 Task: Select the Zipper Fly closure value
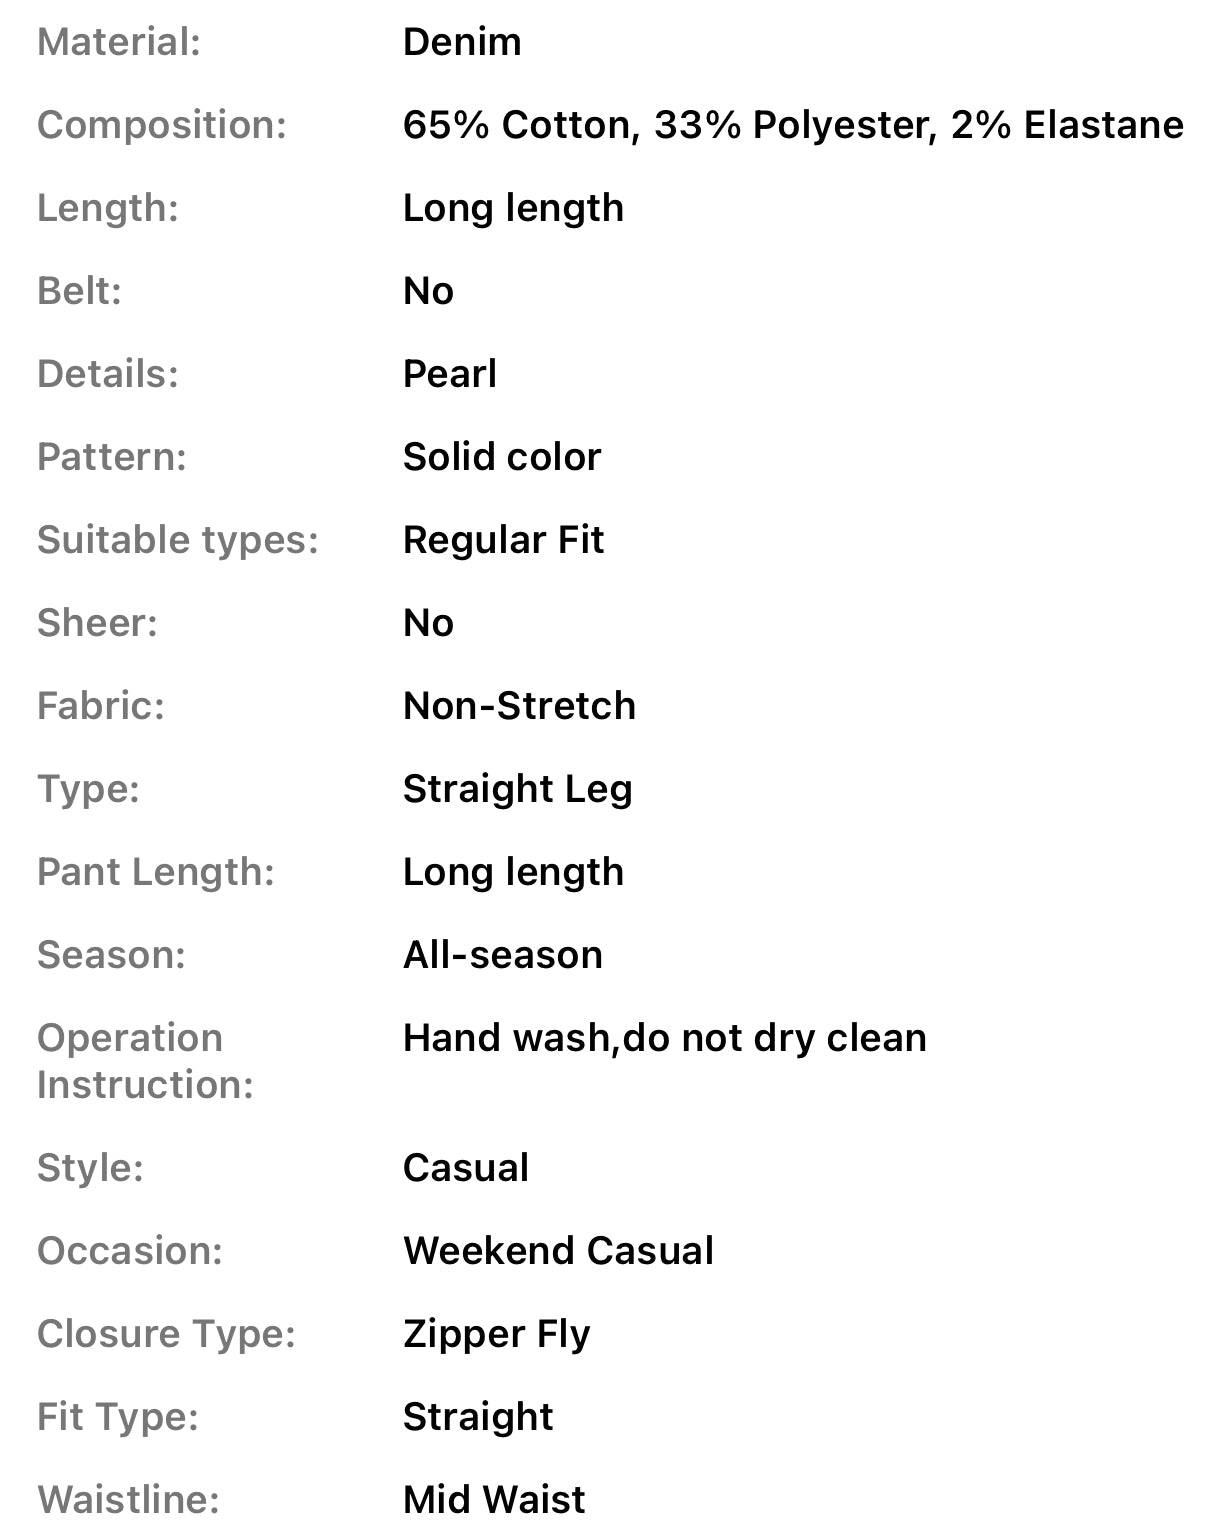point(496,1334)
